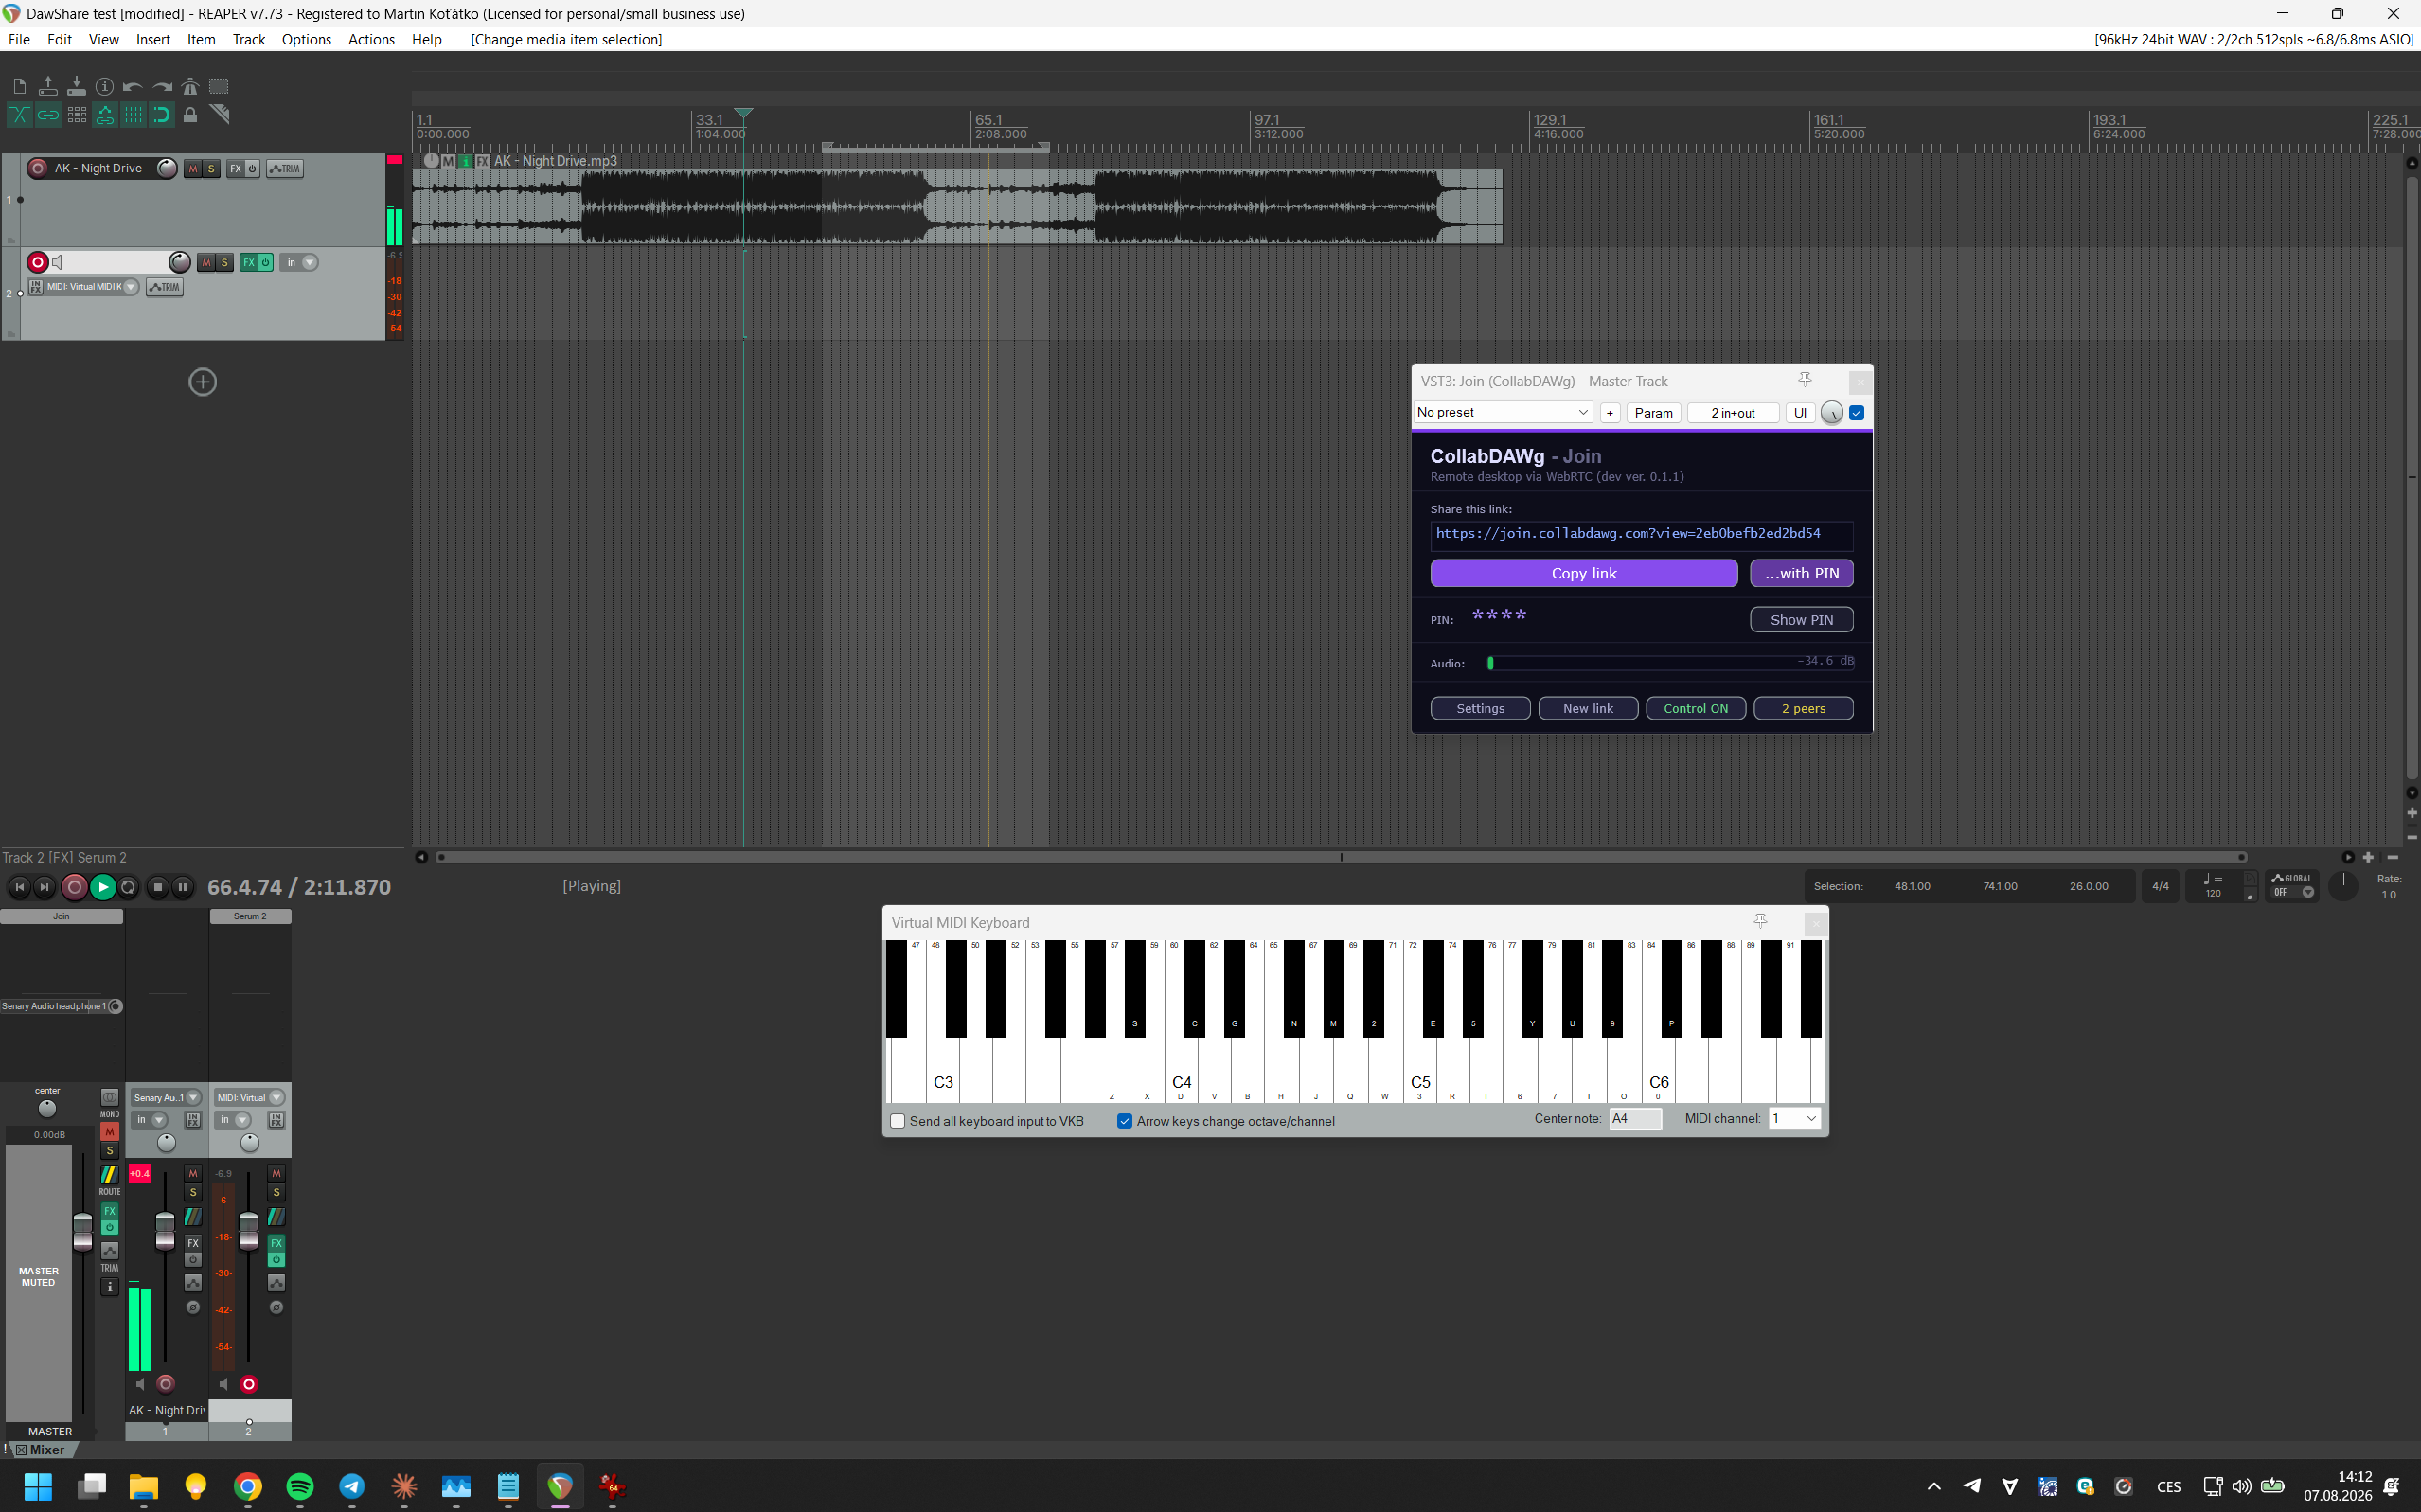Toggle grid lines toolbar icon
This screenshot has height=1512, width=2421.
point(133,115)
